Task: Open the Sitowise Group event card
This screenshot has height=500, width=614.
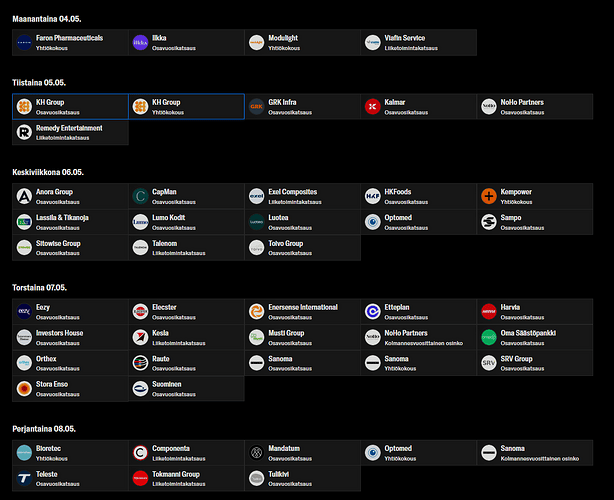Action: pyautogui.click(x=70, y=248)
